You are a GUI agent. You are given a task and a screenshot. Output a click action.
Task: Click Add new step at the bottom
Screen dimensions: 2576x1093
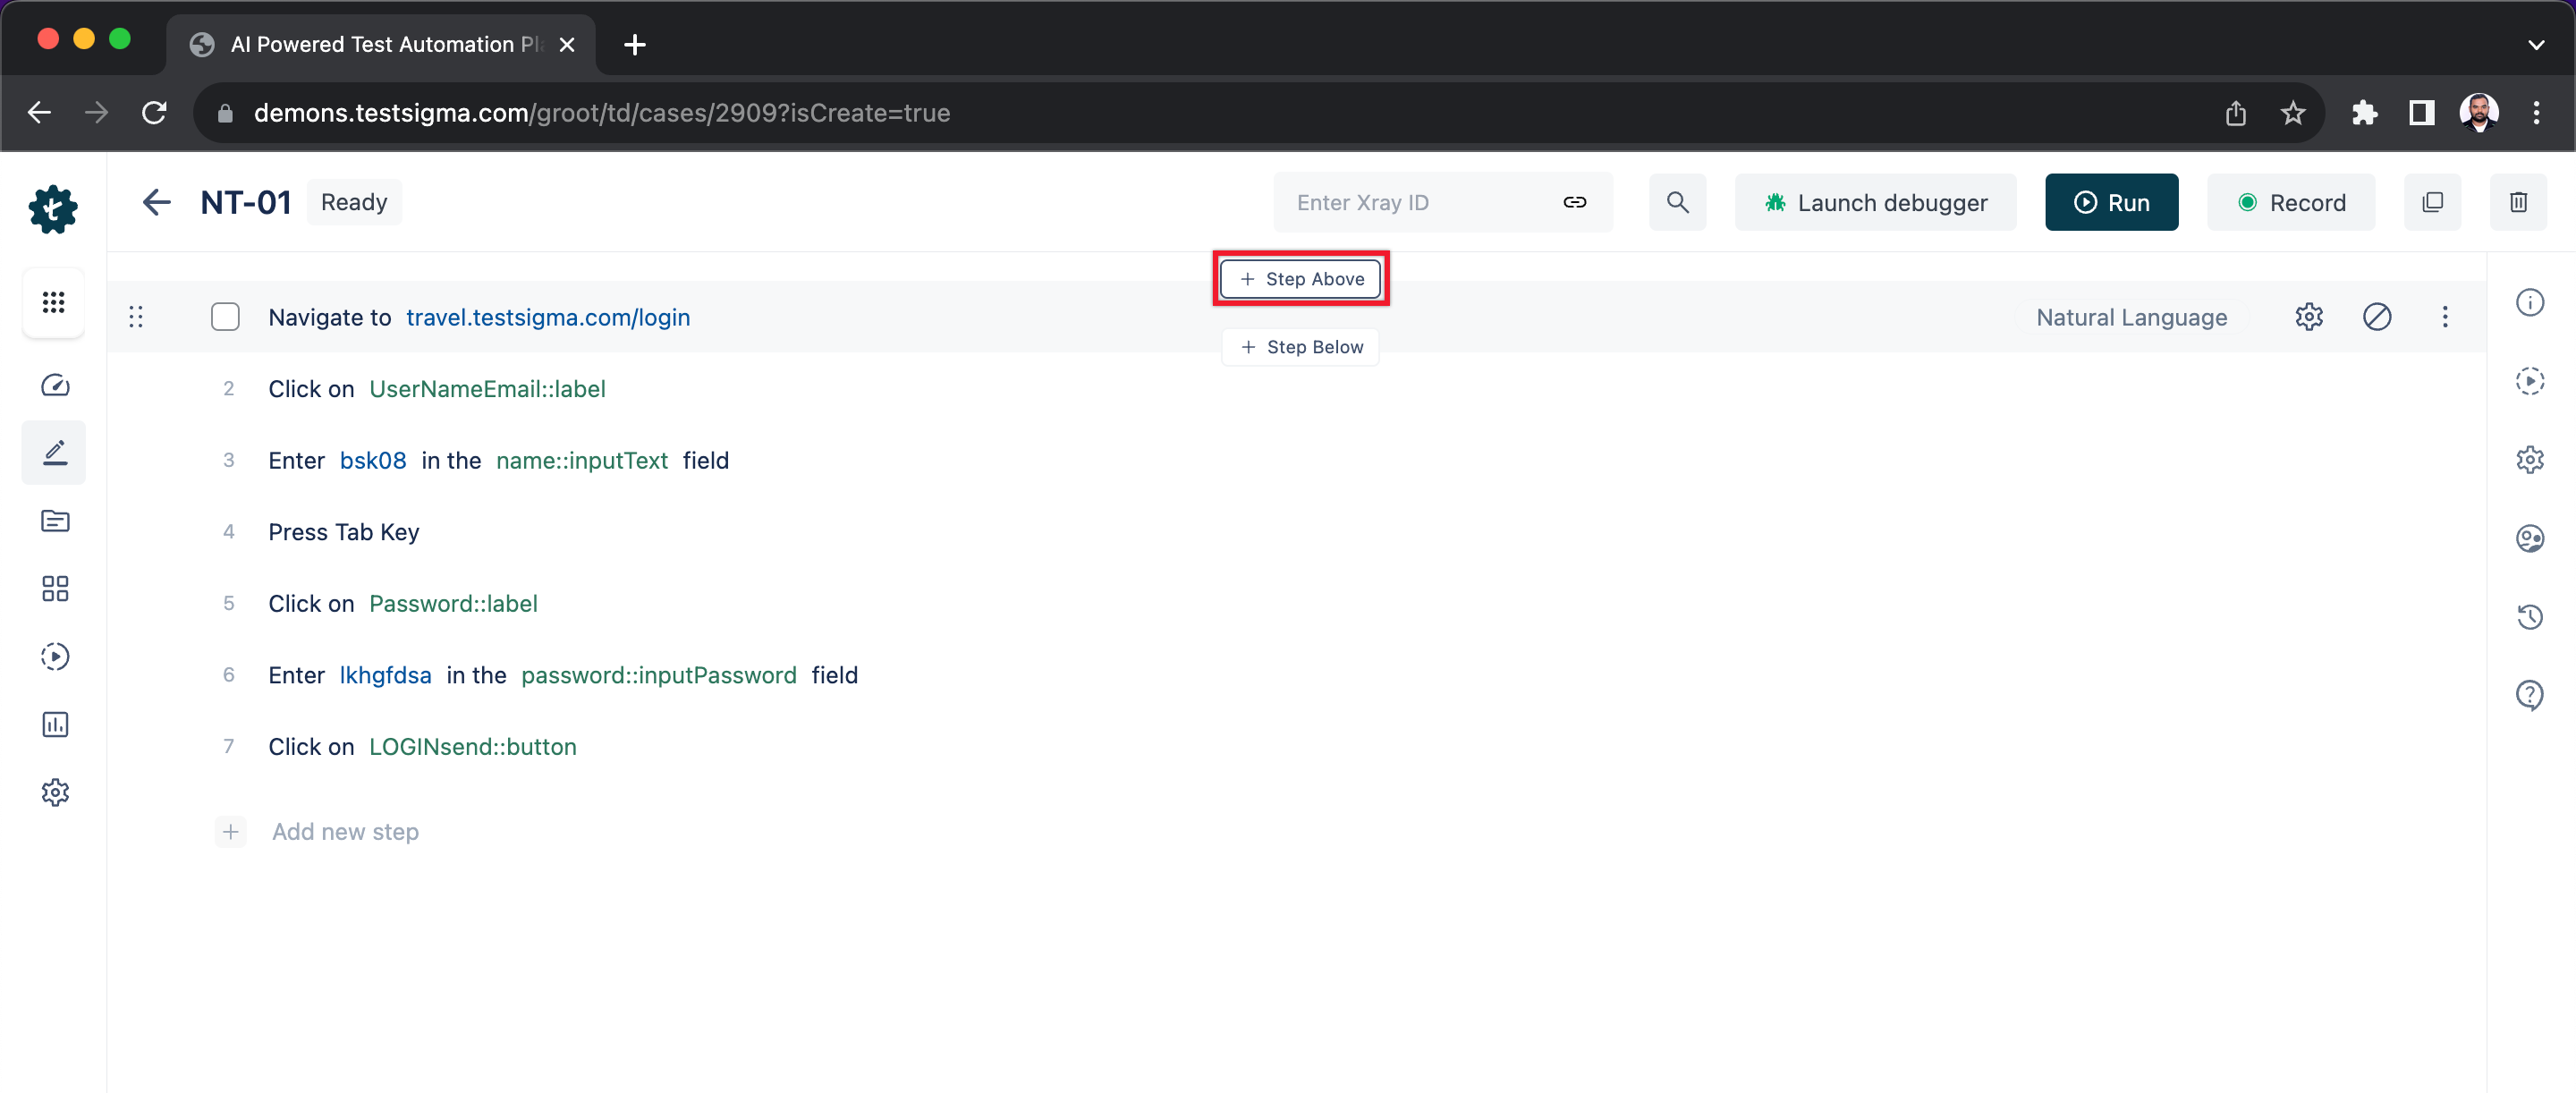pos(345,832)
